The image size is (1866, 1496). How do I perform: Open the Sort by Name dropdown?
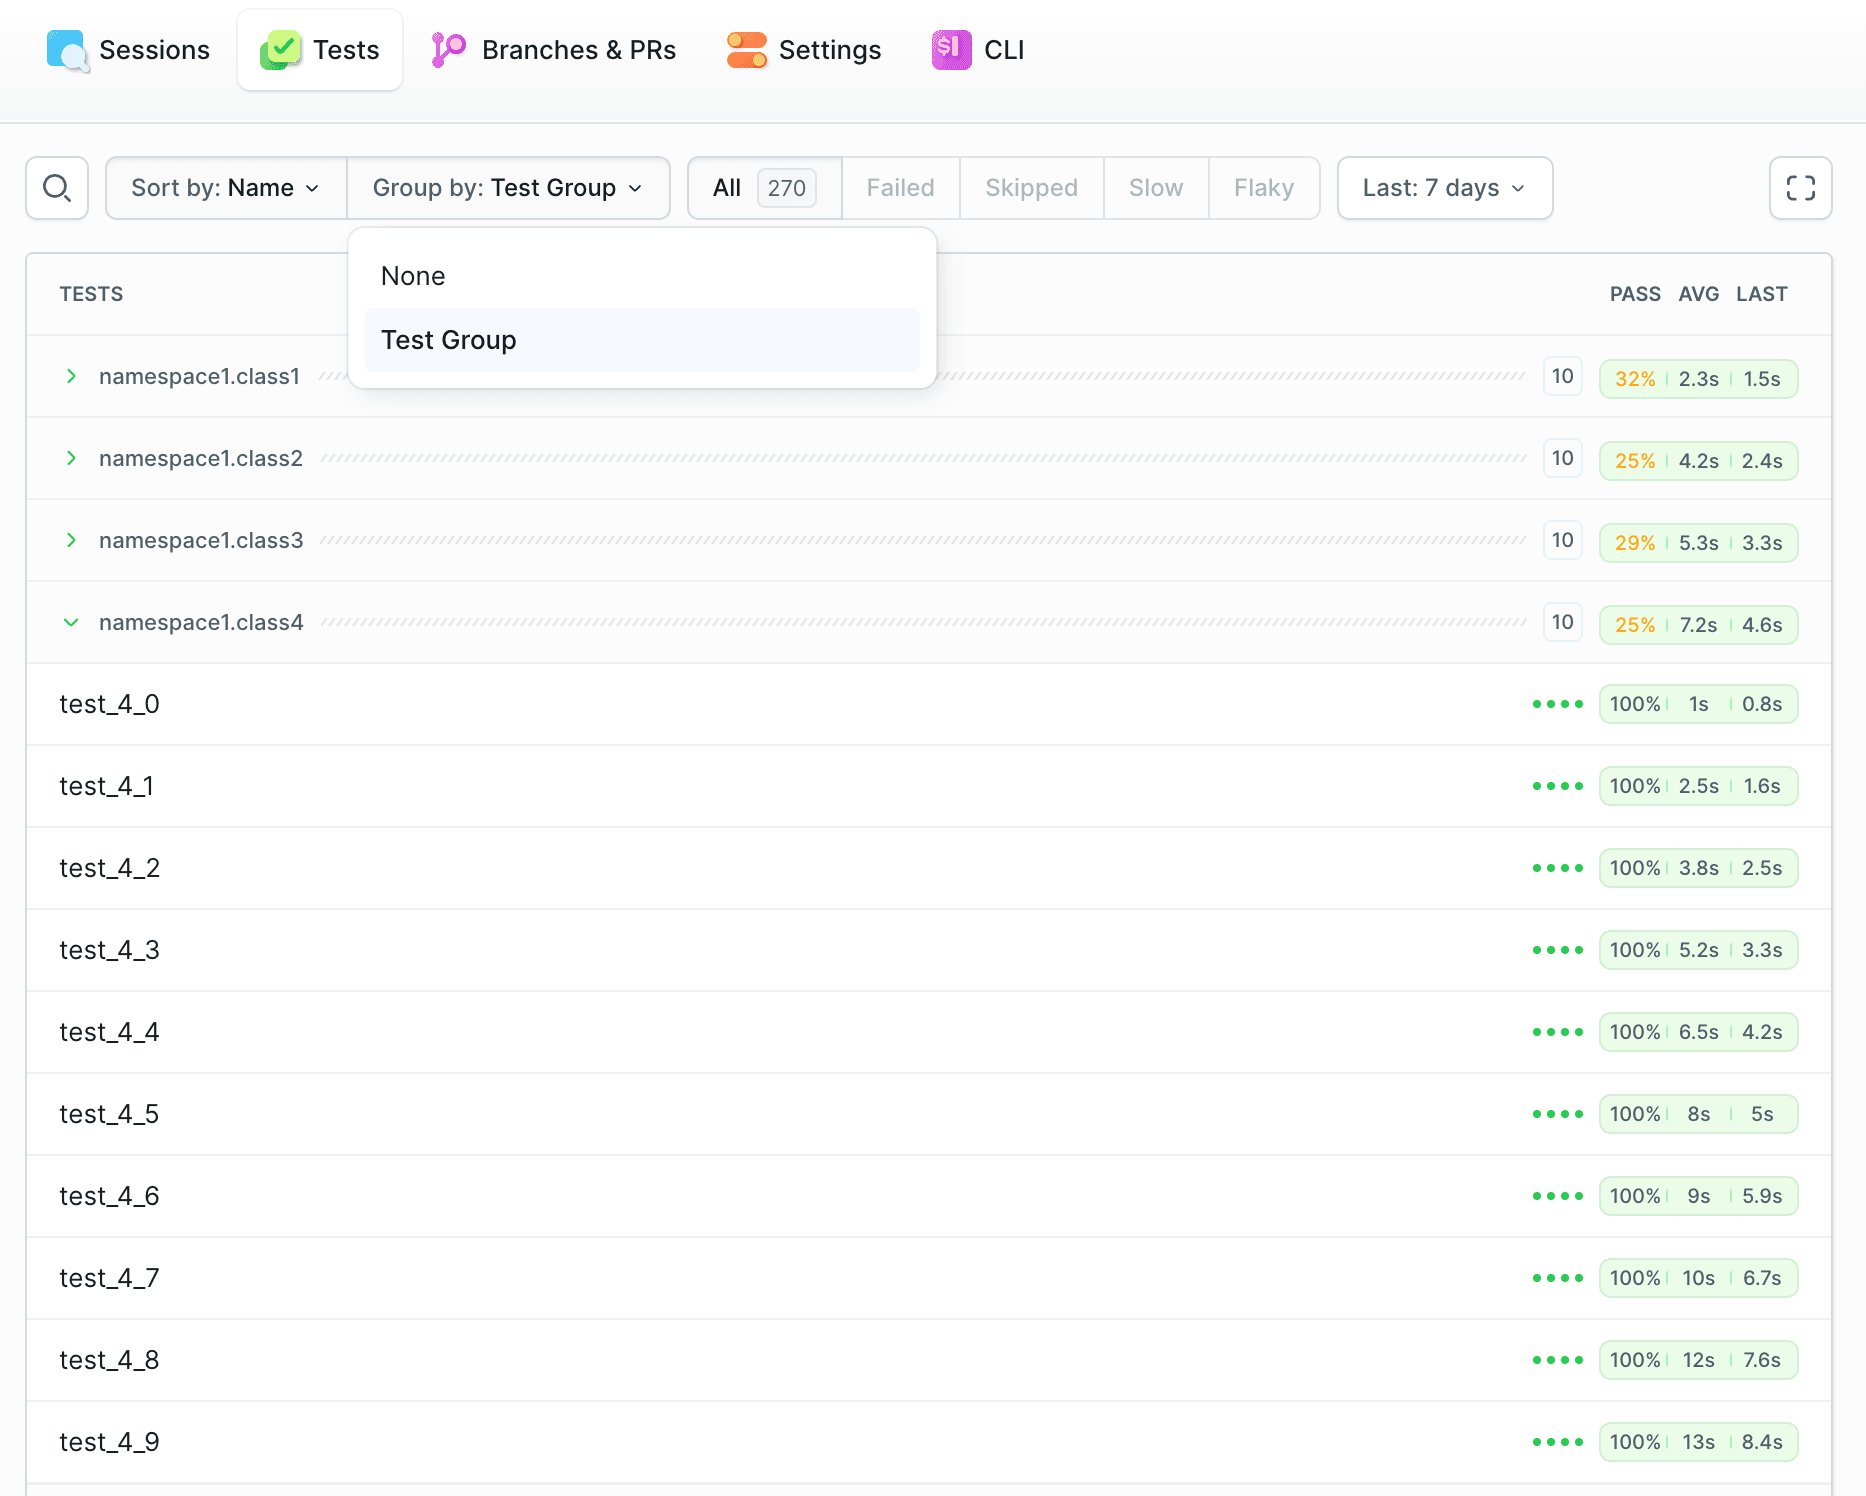tap(226, 188)
